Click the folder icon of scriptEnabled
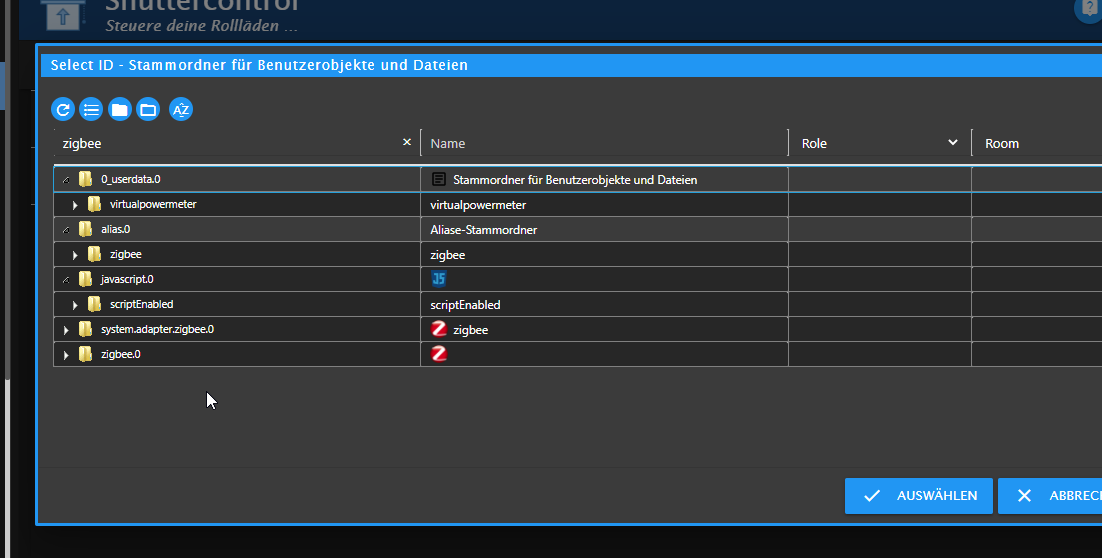Image resolution: width=1102 pixels, height=558 pixels. [94, 304]
